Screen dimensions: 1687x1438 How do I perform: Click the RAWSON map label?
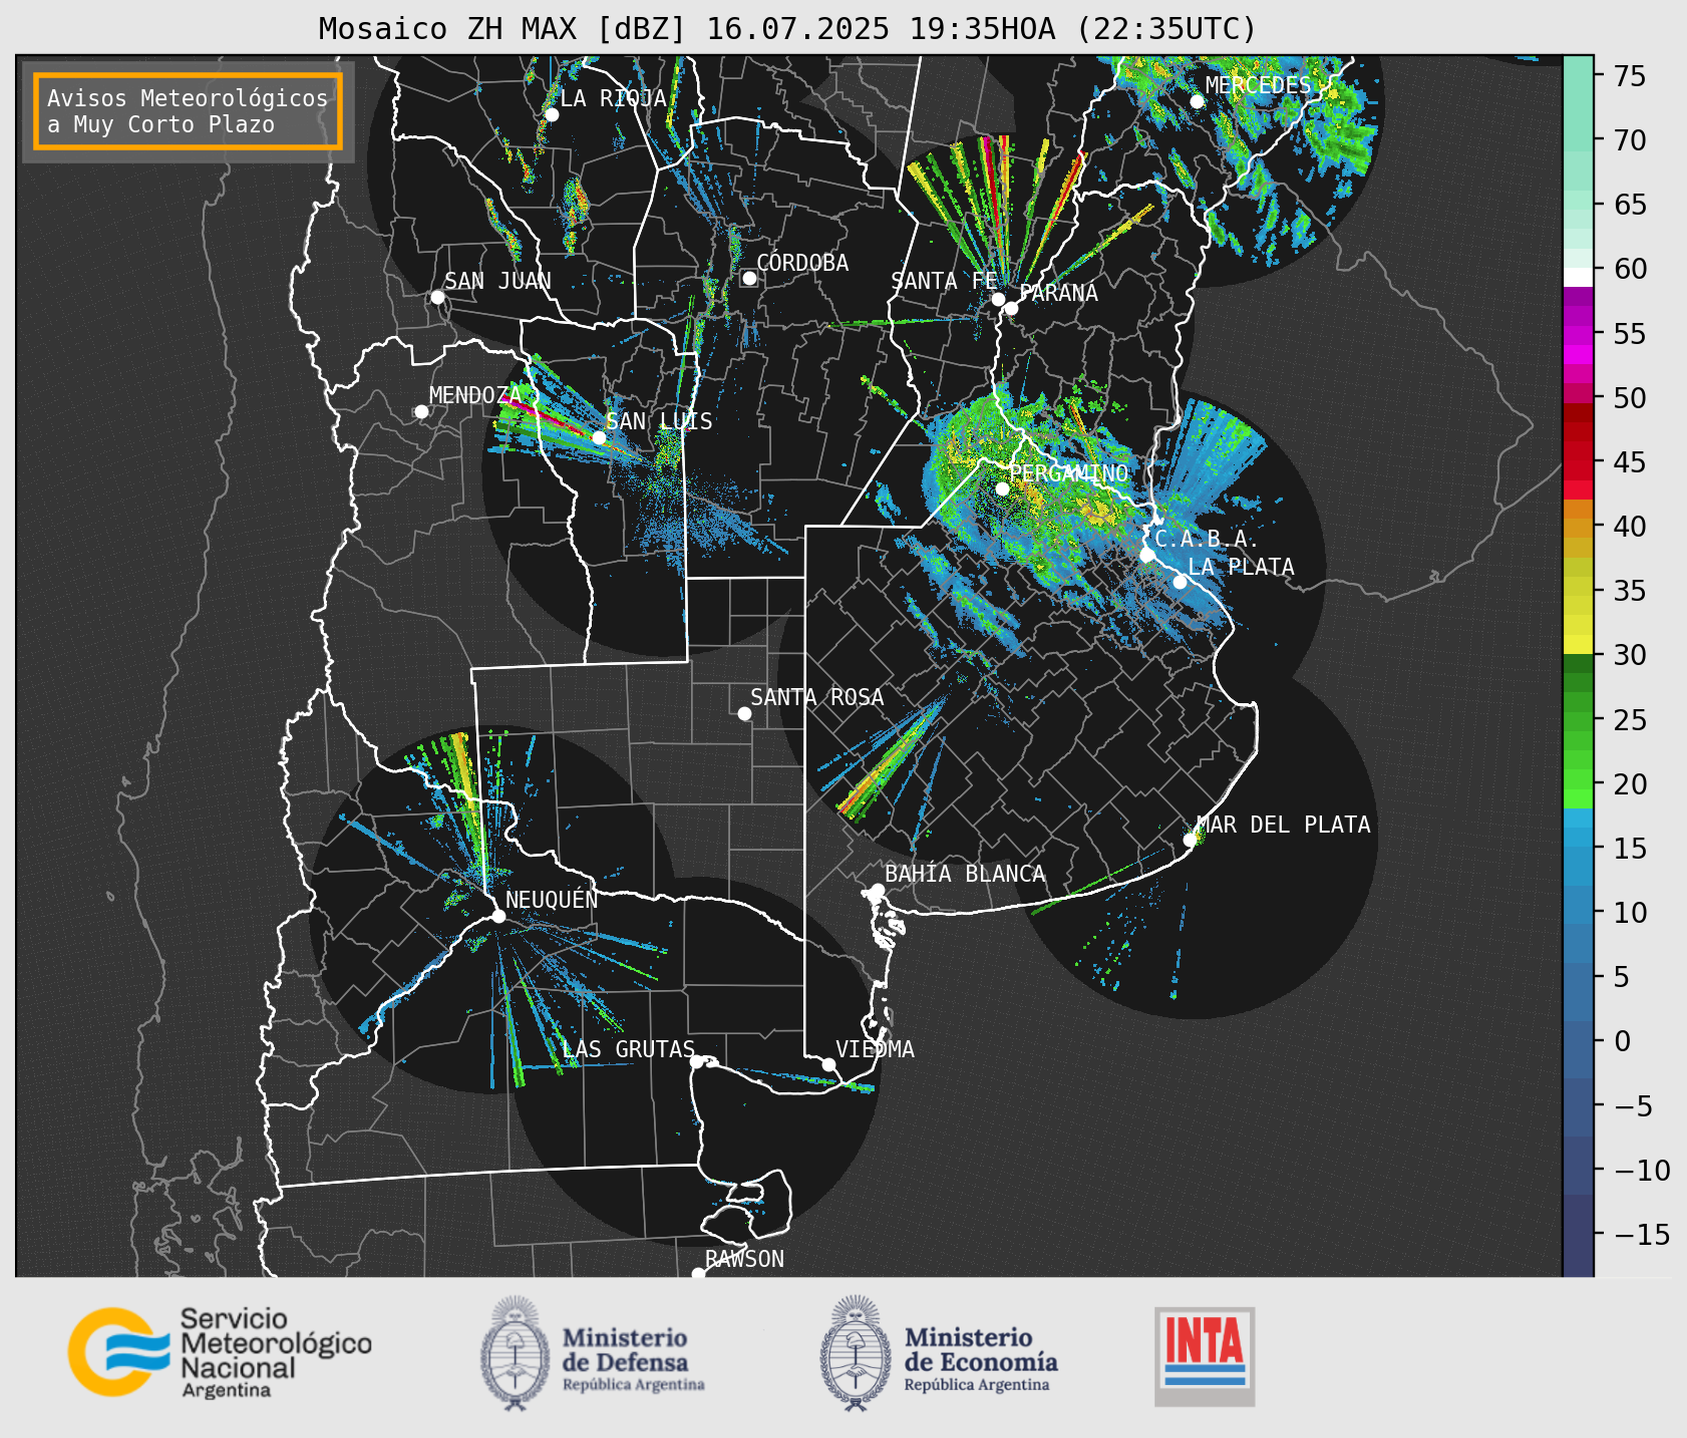pos(744,1259)
